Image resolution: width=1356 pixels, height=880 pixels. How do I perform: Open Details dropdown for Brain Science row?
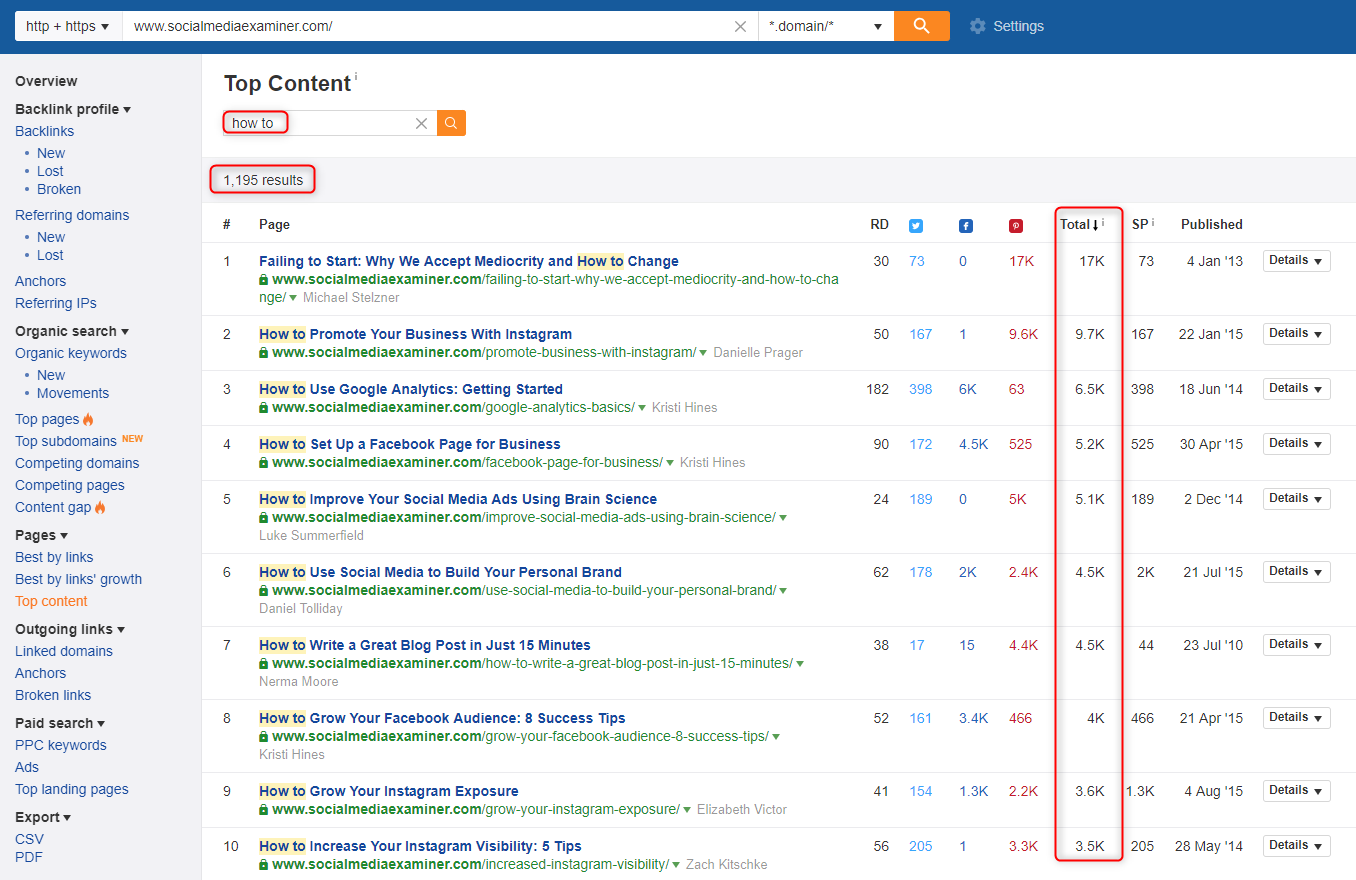1296,499
